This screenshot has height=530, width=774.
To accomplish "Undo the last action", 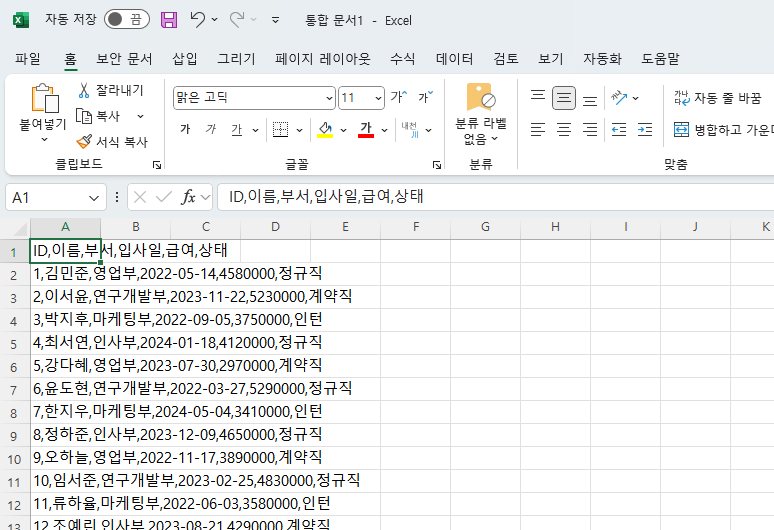I will (x=197, y=20).
